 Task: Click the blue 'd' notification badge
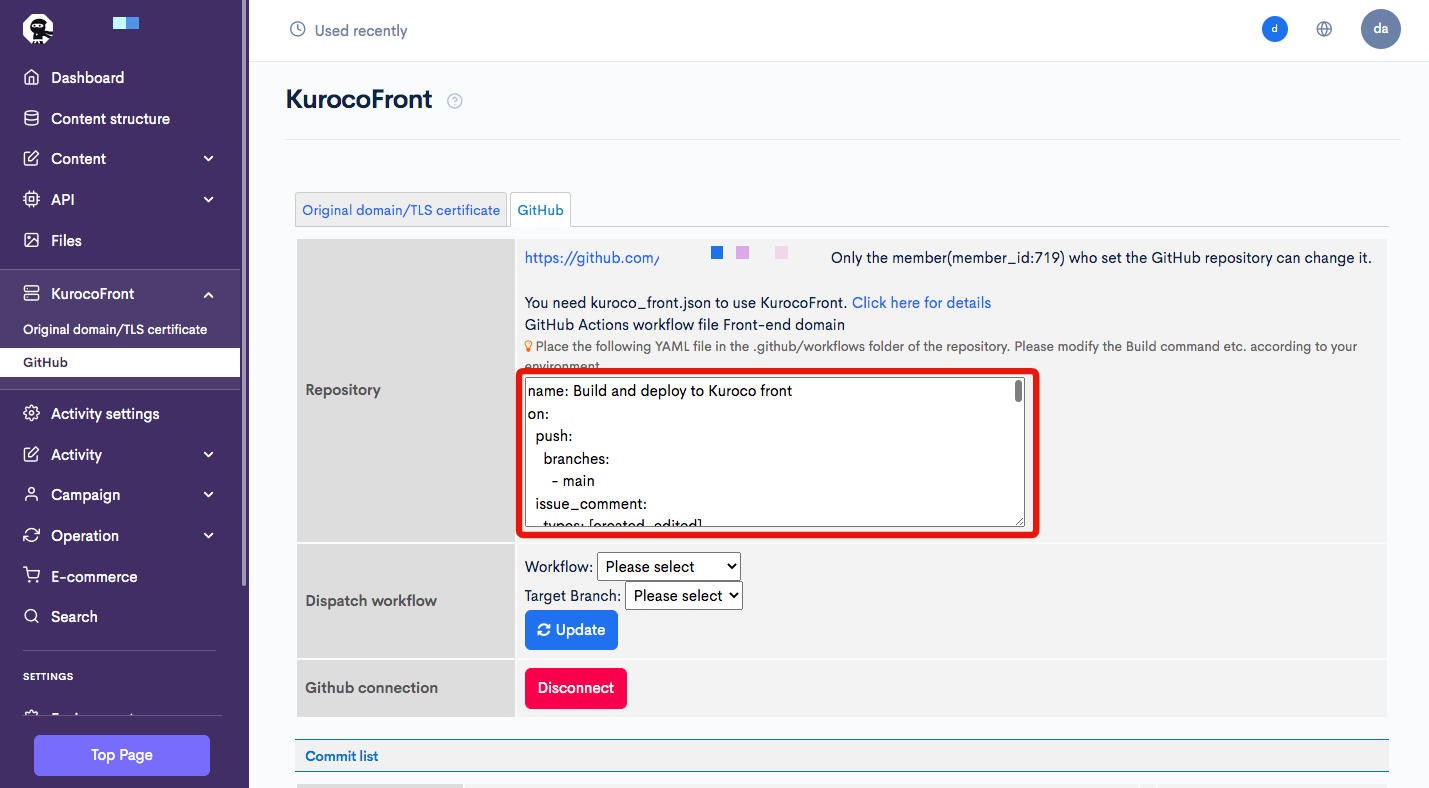point(1274,29)
